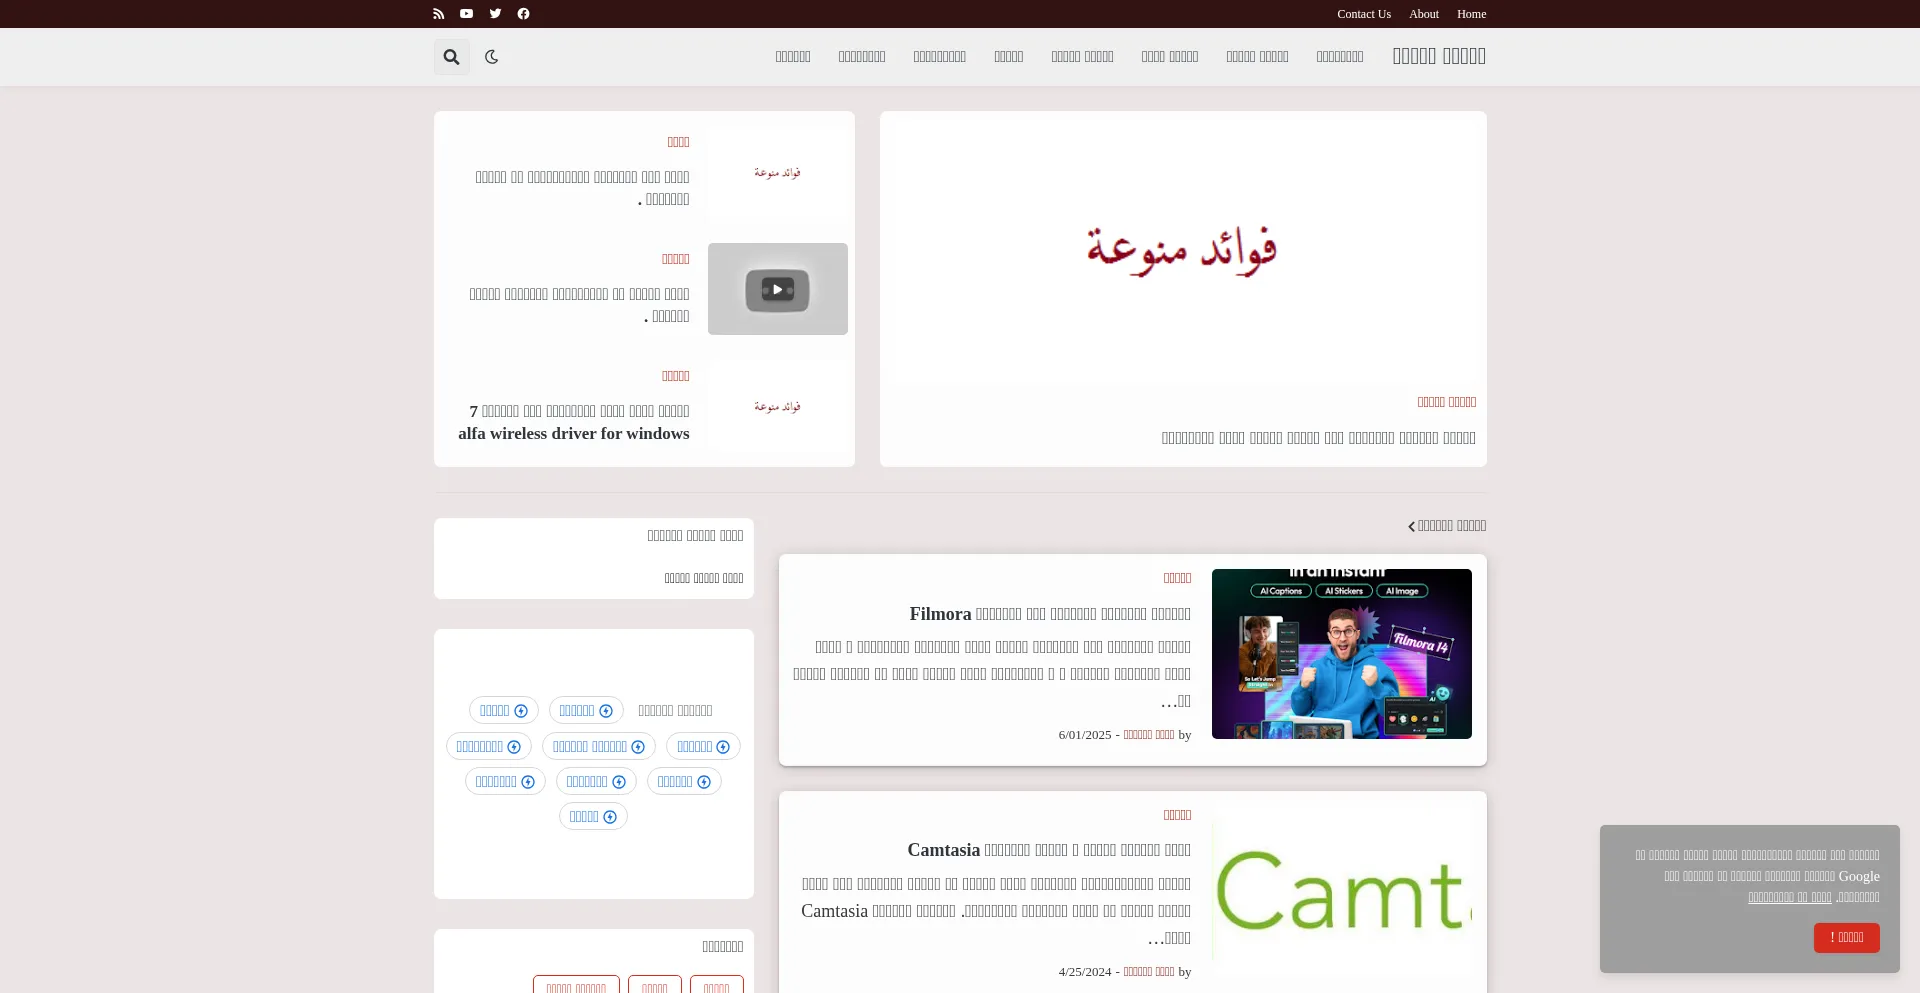Open the Home menu link
Image resolution: width=1920 pixels, height=993 pixels.
(1471, 14)
